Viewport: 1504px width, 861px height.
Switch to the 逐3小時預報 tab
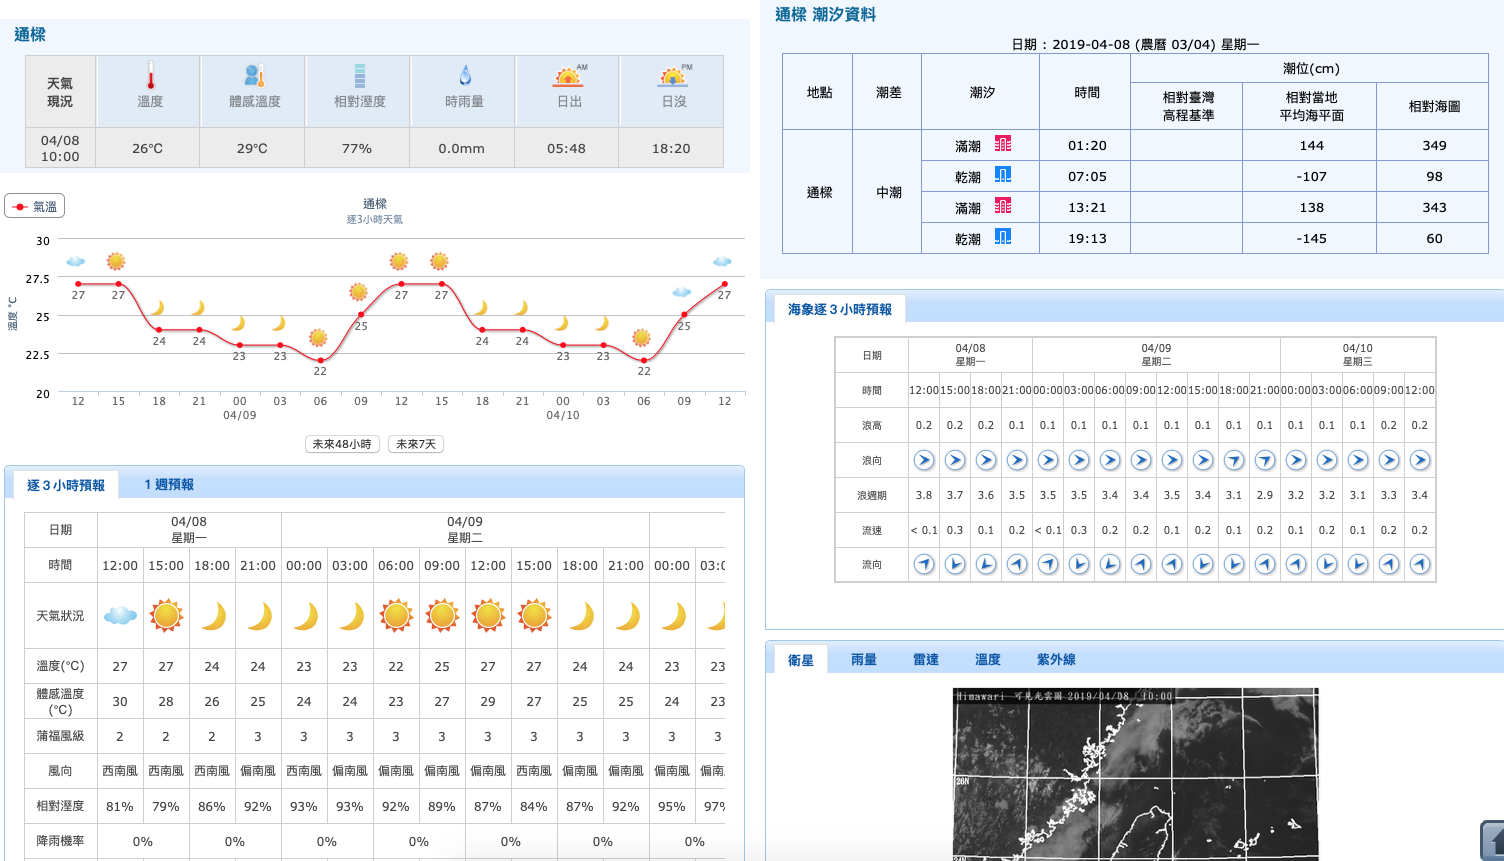pos(66,485)
